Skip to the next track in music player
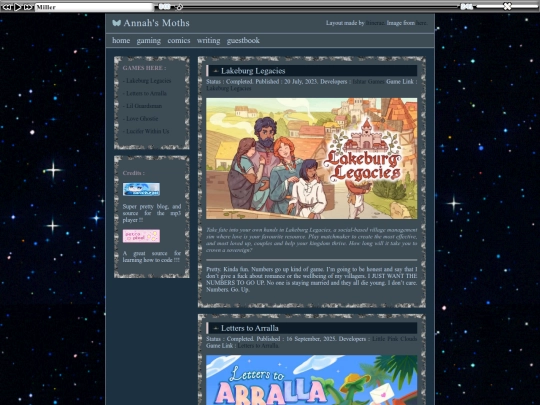This screenshot has width=540, height=405. [x=28, y=7]
